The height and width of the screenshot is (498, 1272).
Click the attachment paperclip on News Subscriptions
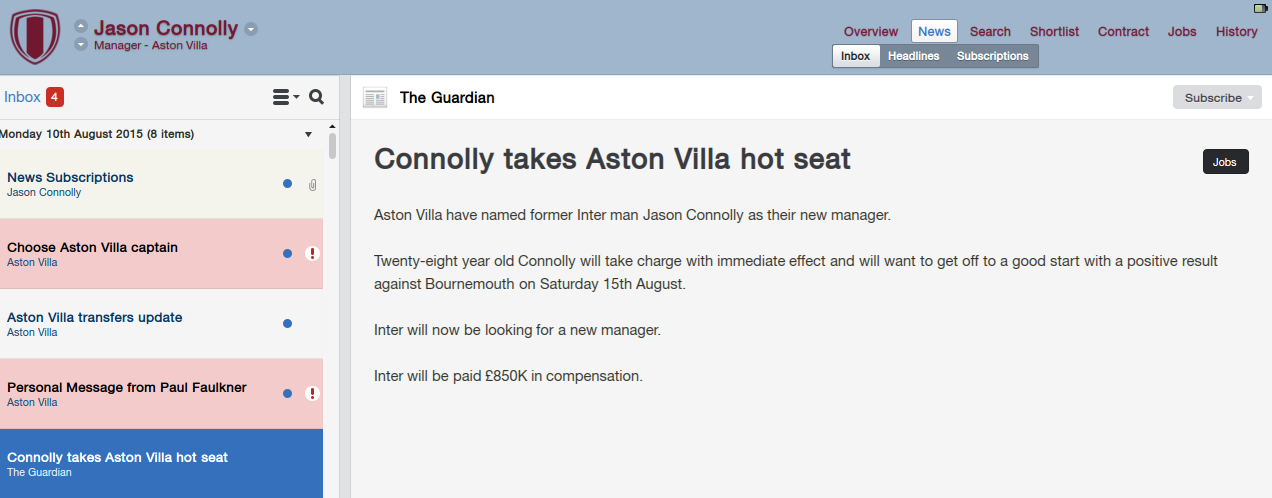tap(312, 184)
